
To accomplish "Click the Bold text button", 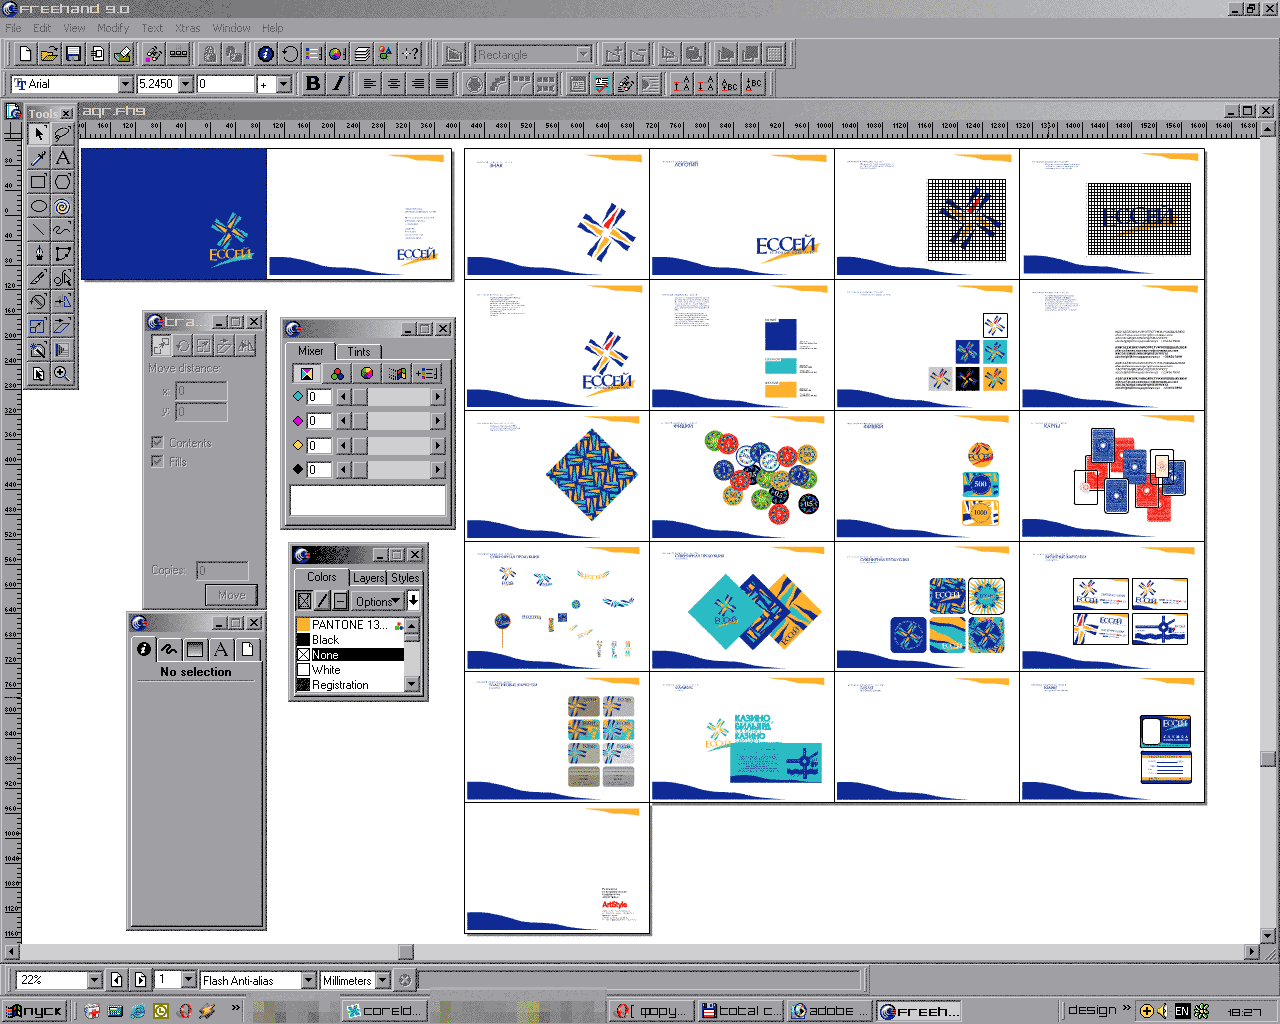I will click(313, 83).
